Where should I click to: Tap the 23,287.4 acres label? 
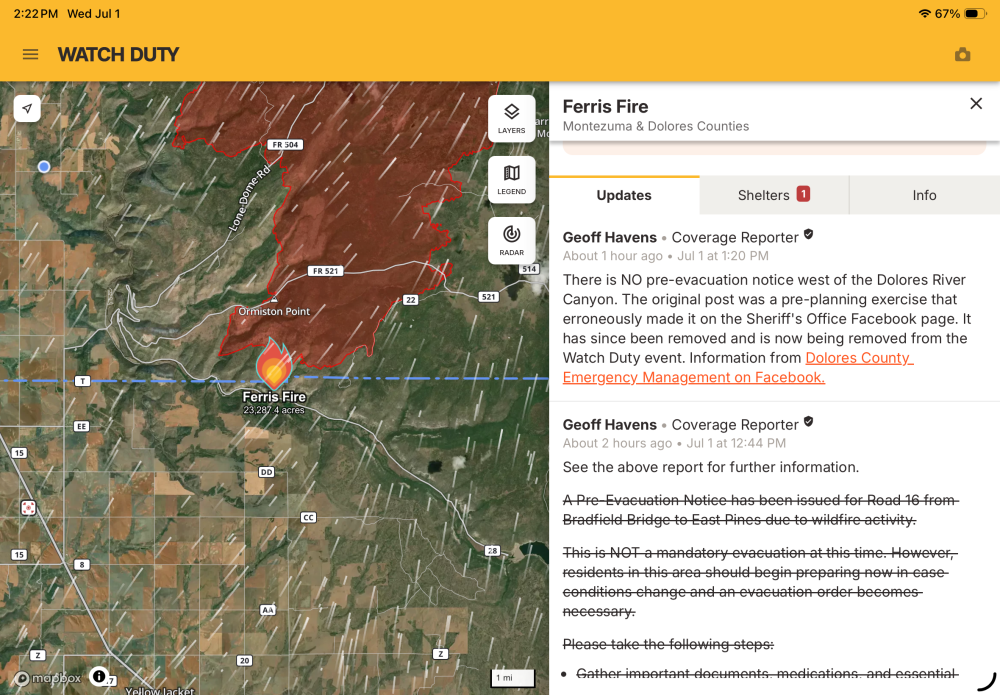pyautogui.click(x=274, y=410)
